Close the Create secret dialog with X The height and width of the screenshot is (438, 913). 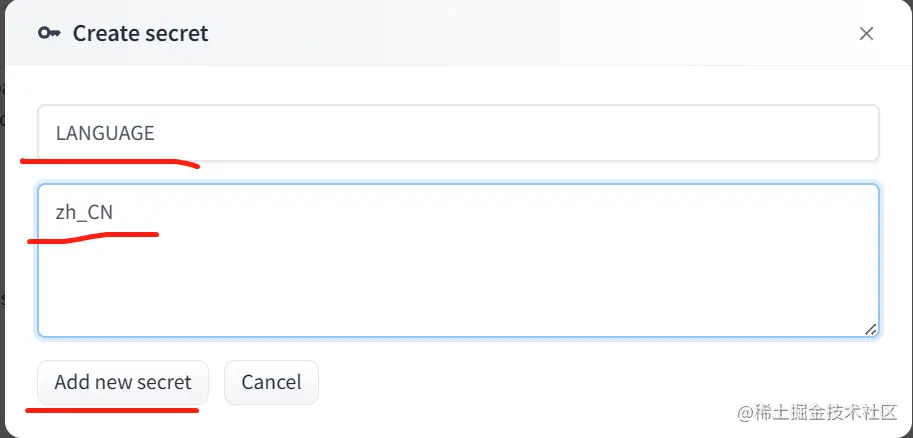[866, 33]
